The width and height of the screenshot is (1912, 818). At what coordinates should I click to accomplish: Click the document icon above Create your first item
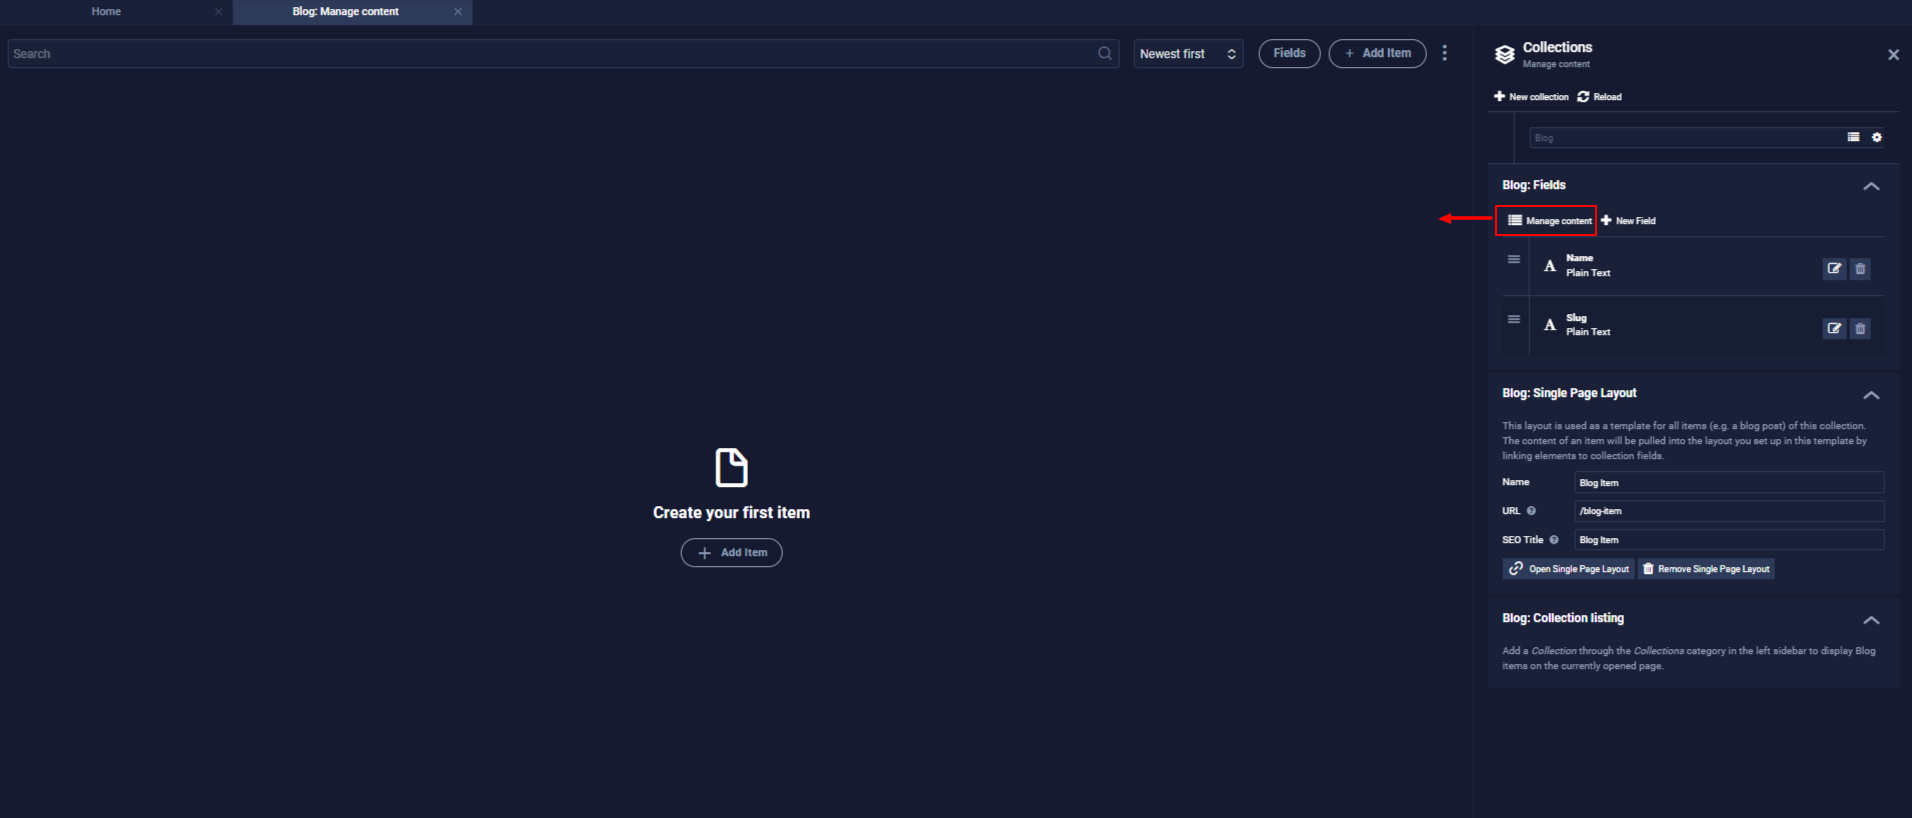point(732,467)
